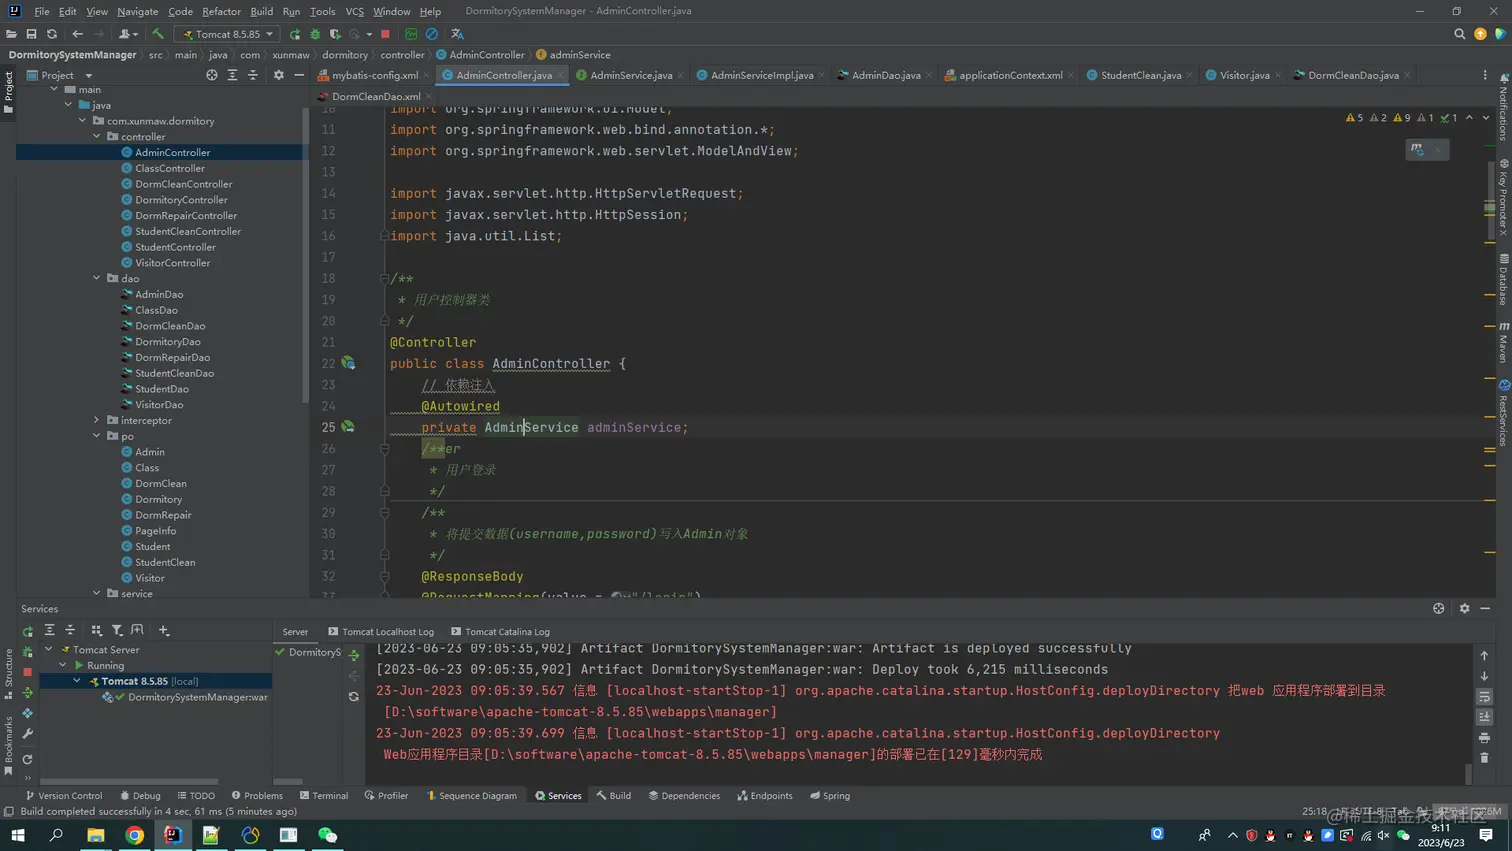Collapse com.xunmaw.dormitory package node

click(83, 121)
